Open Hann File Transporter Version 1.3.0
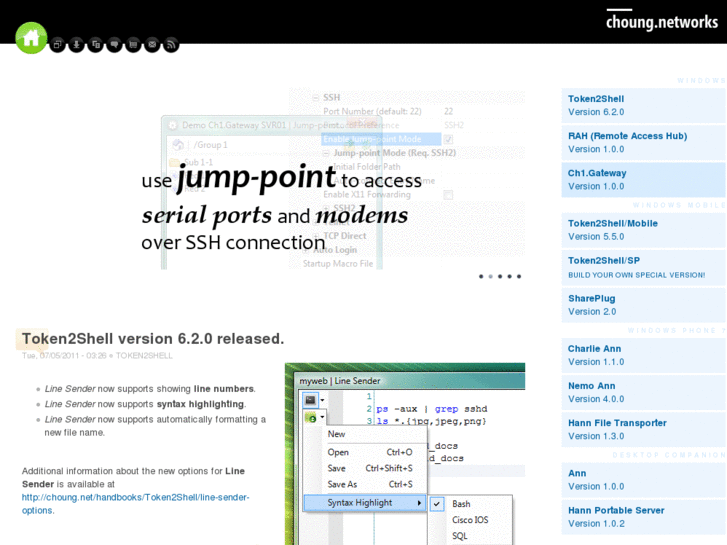The width and height of the screenshot is (727, 545). click(644, 429)
